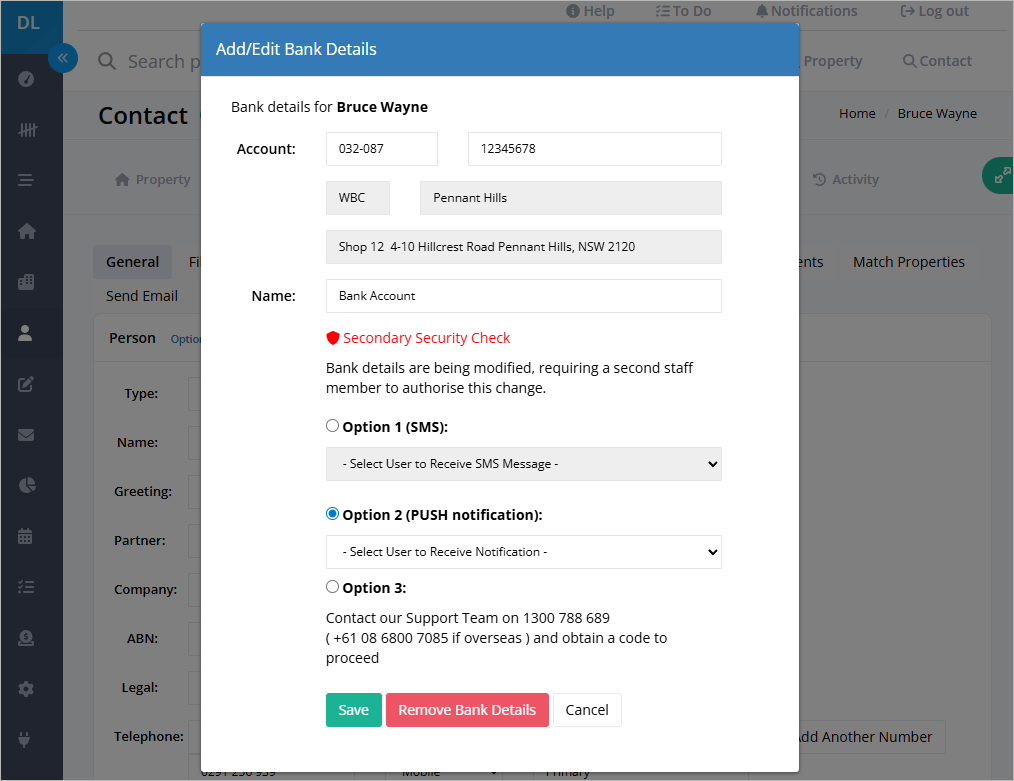Open the calendar icon in sidebar

[26, 536]
